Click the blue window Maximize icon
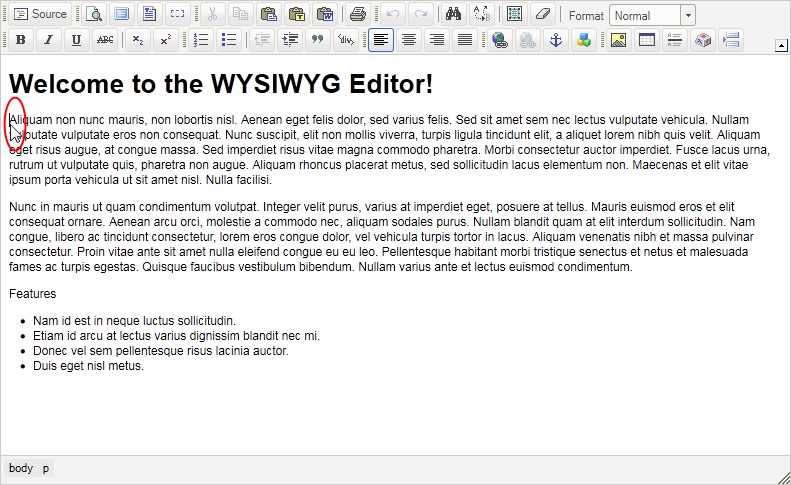 click(x=122, y=14)
